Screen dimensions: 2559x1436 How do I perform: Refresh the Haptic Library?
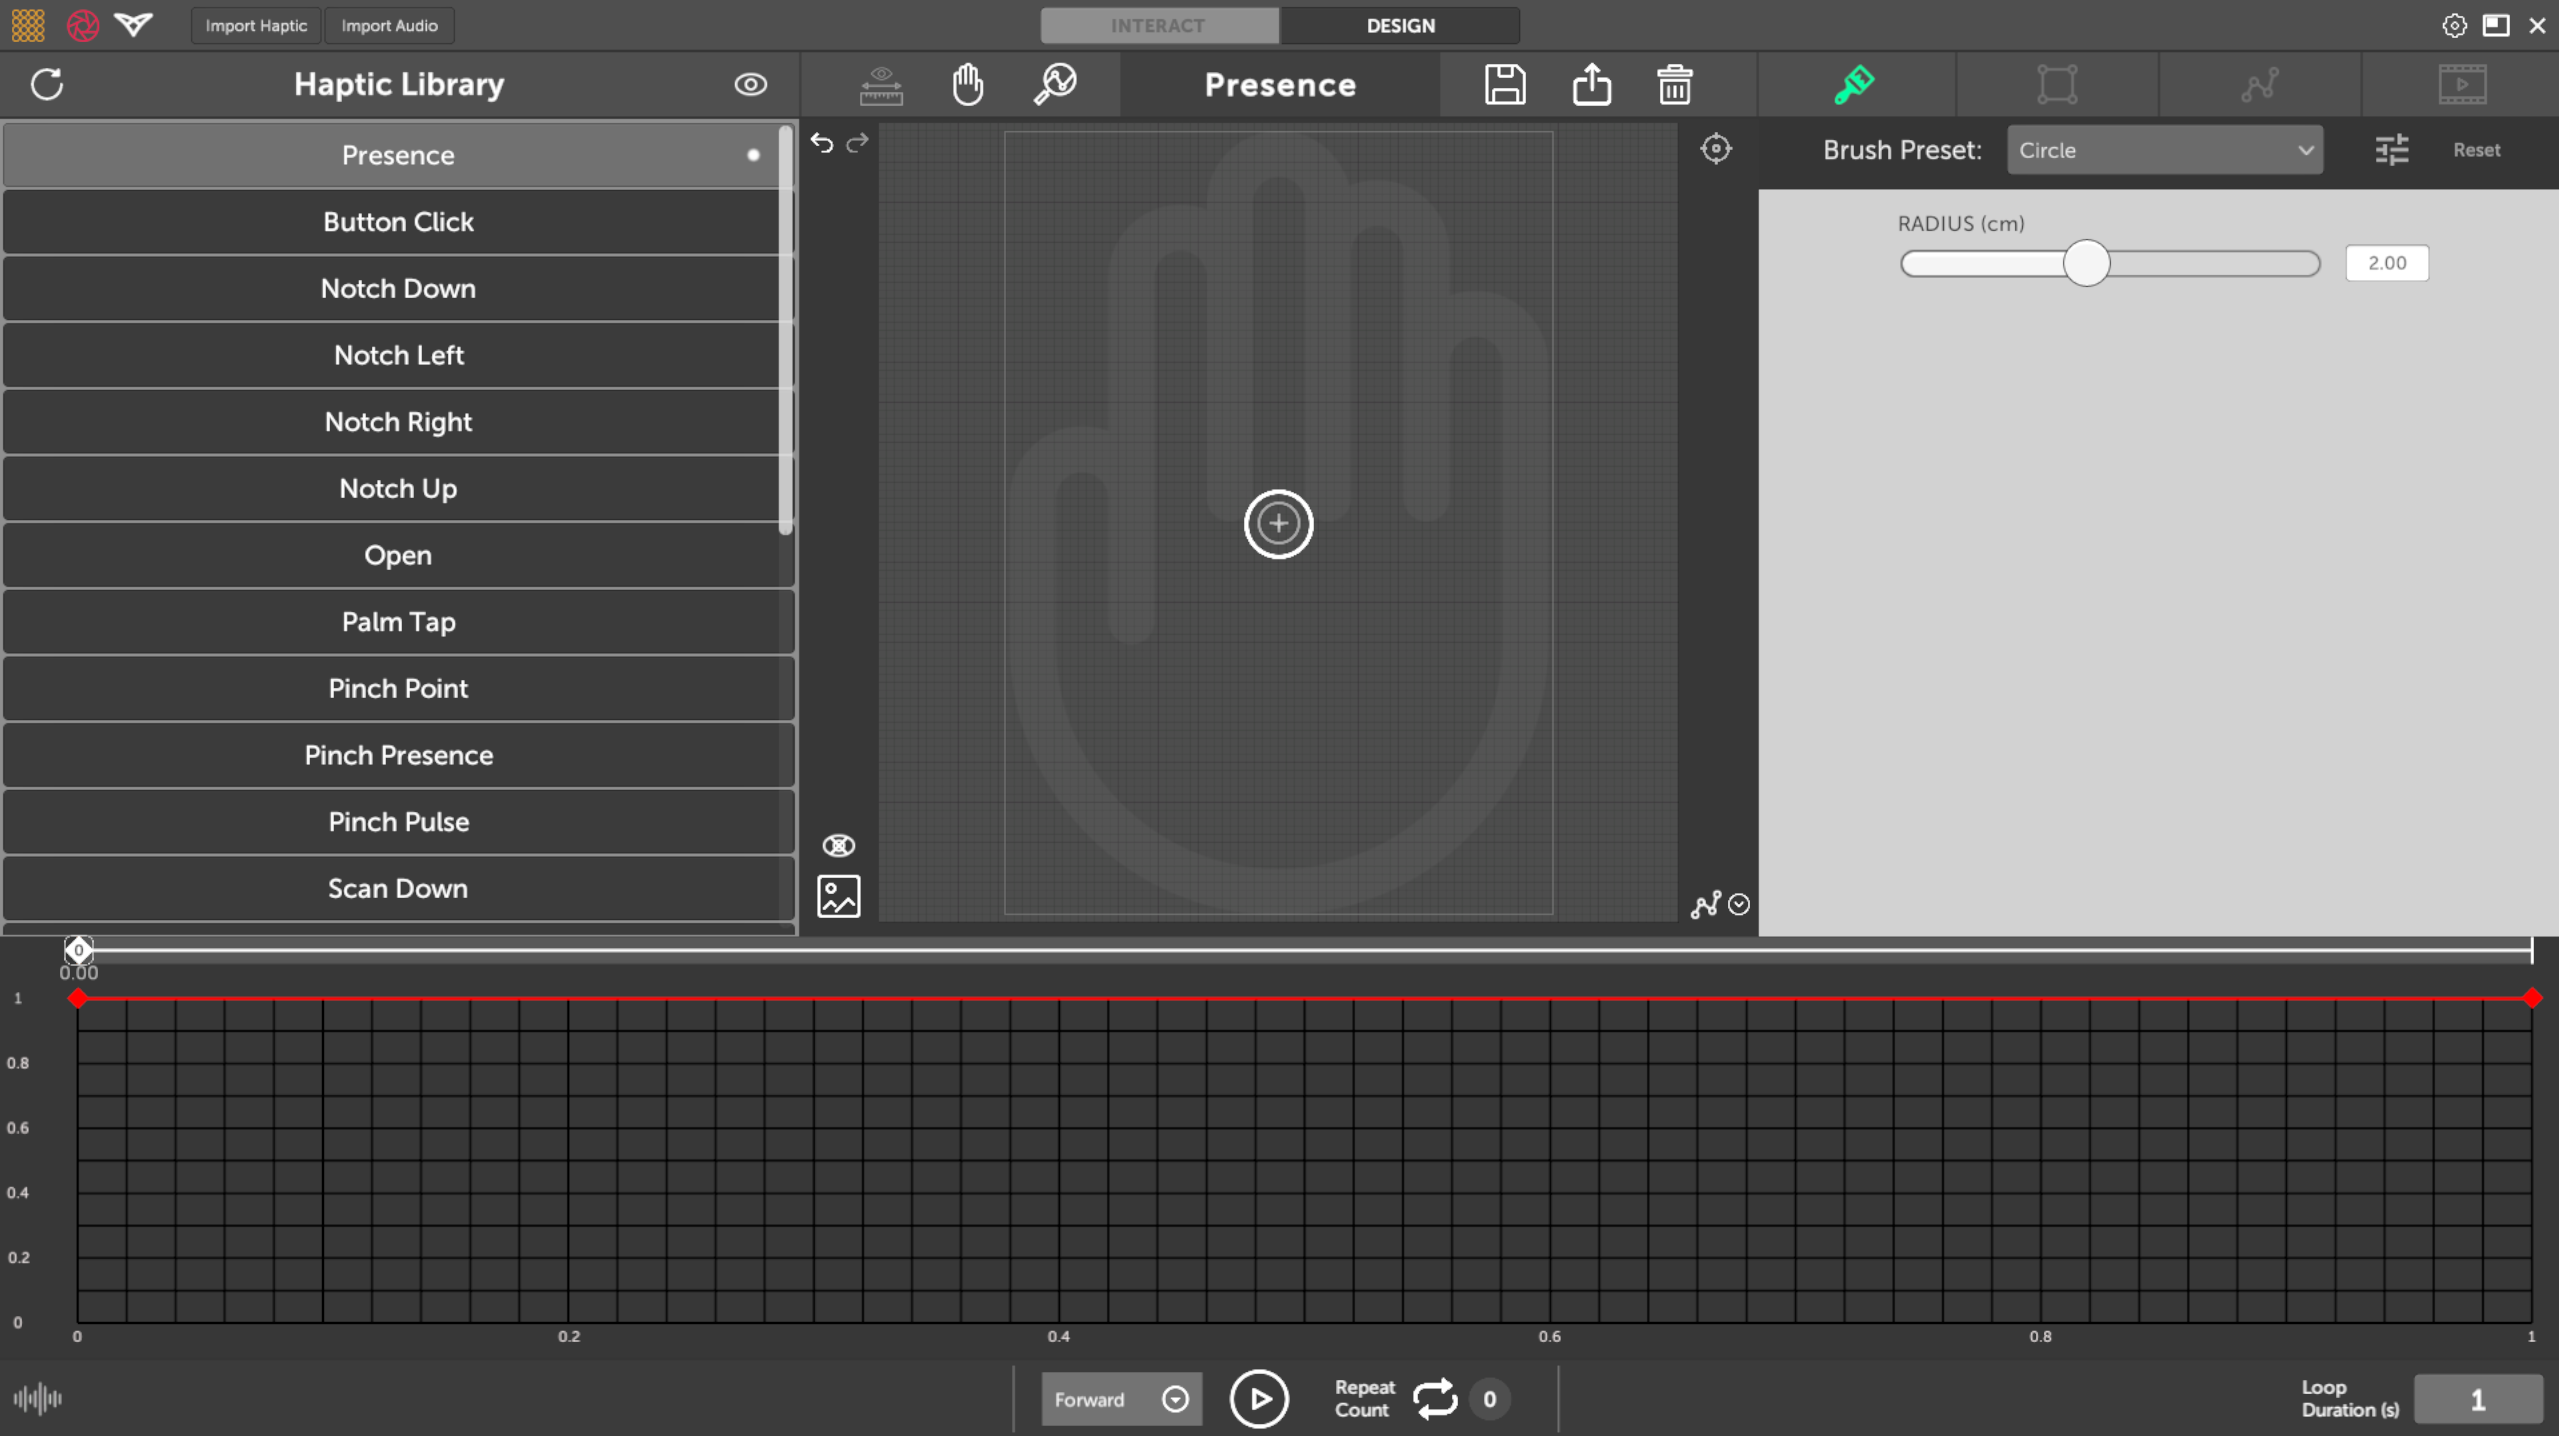(47, 85)
